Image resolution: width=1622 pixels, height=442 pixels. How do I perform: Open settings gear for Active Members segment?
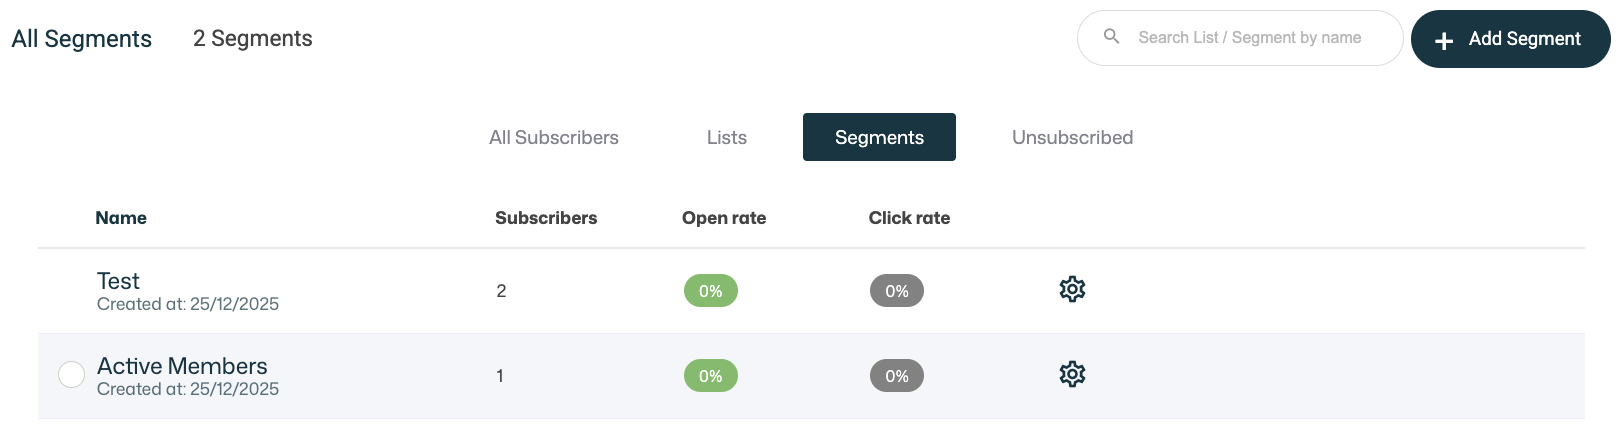1072,374
